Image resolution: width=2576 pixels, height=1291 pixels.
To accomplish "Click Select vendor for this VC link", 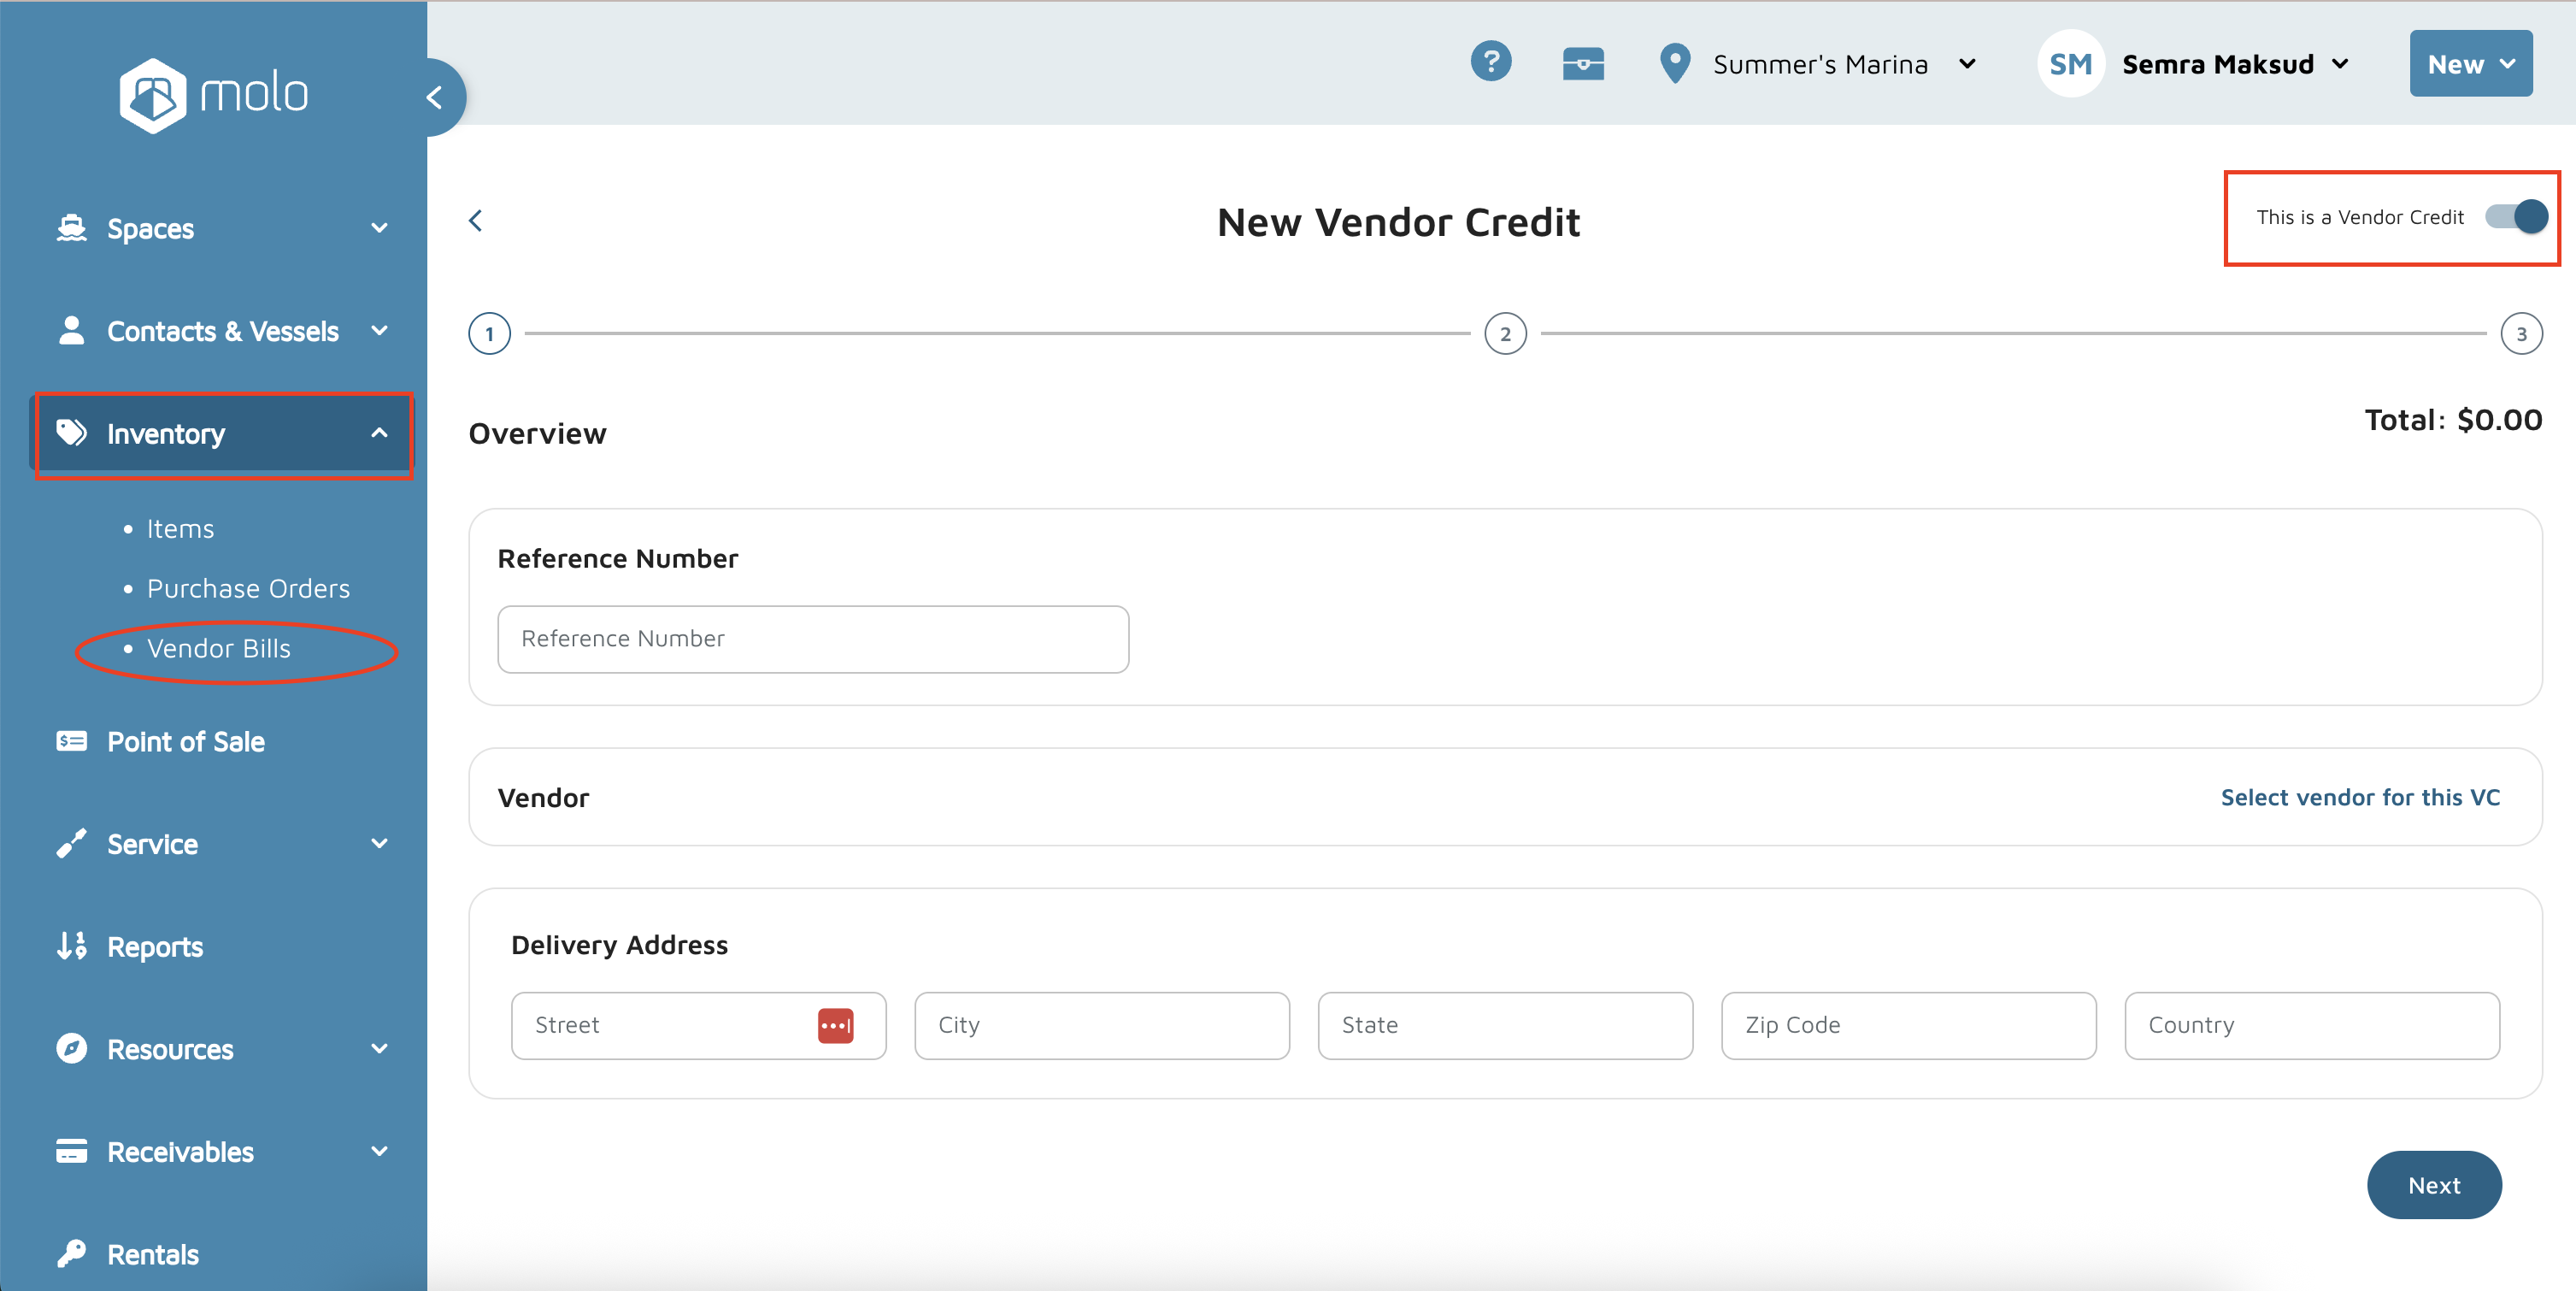I will tap(2359, 798).
